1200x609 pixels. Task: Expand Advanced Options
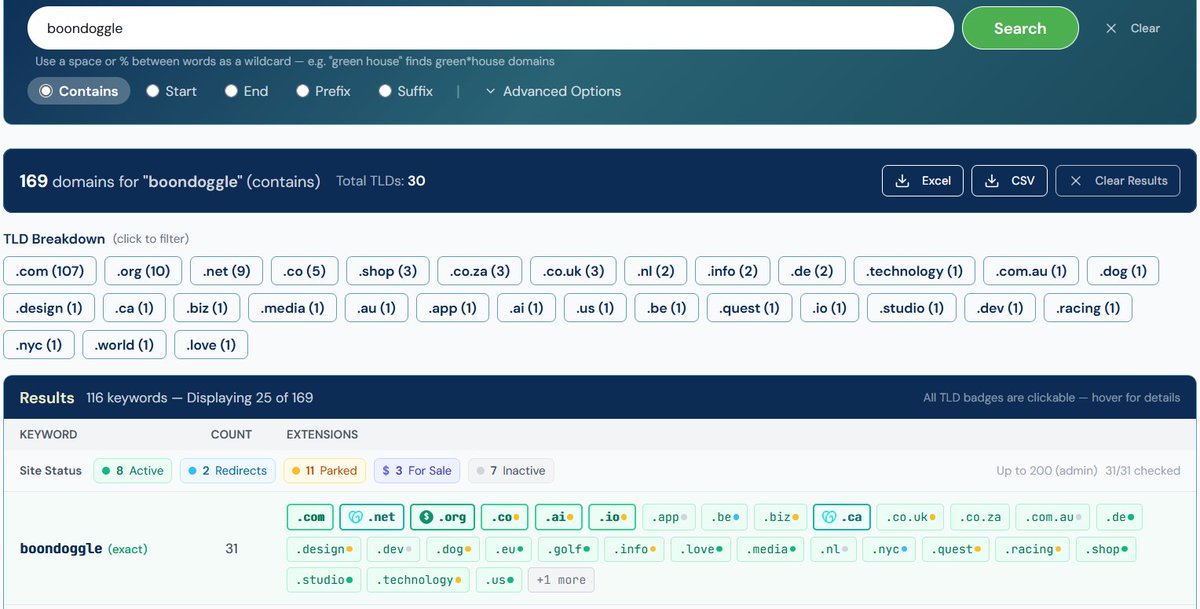553,91
